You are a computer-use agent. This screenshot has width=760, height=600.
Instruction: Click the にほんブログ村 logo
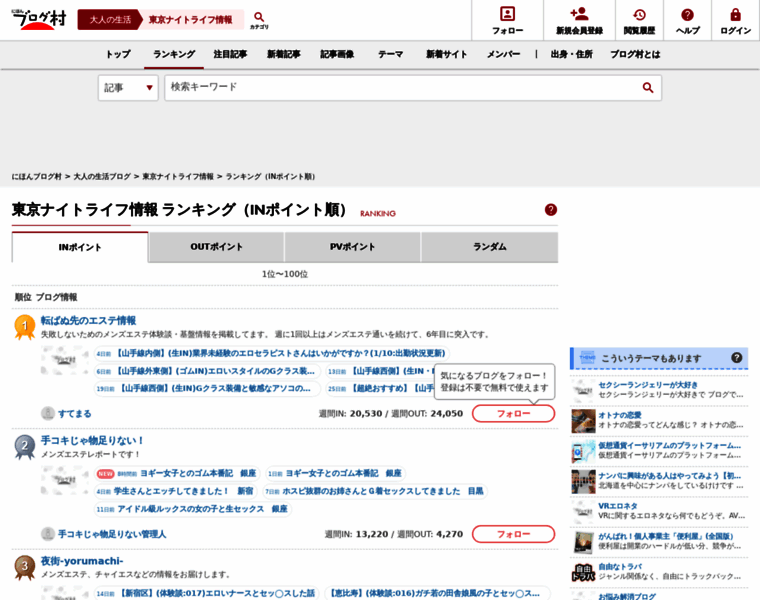(38, 19)
